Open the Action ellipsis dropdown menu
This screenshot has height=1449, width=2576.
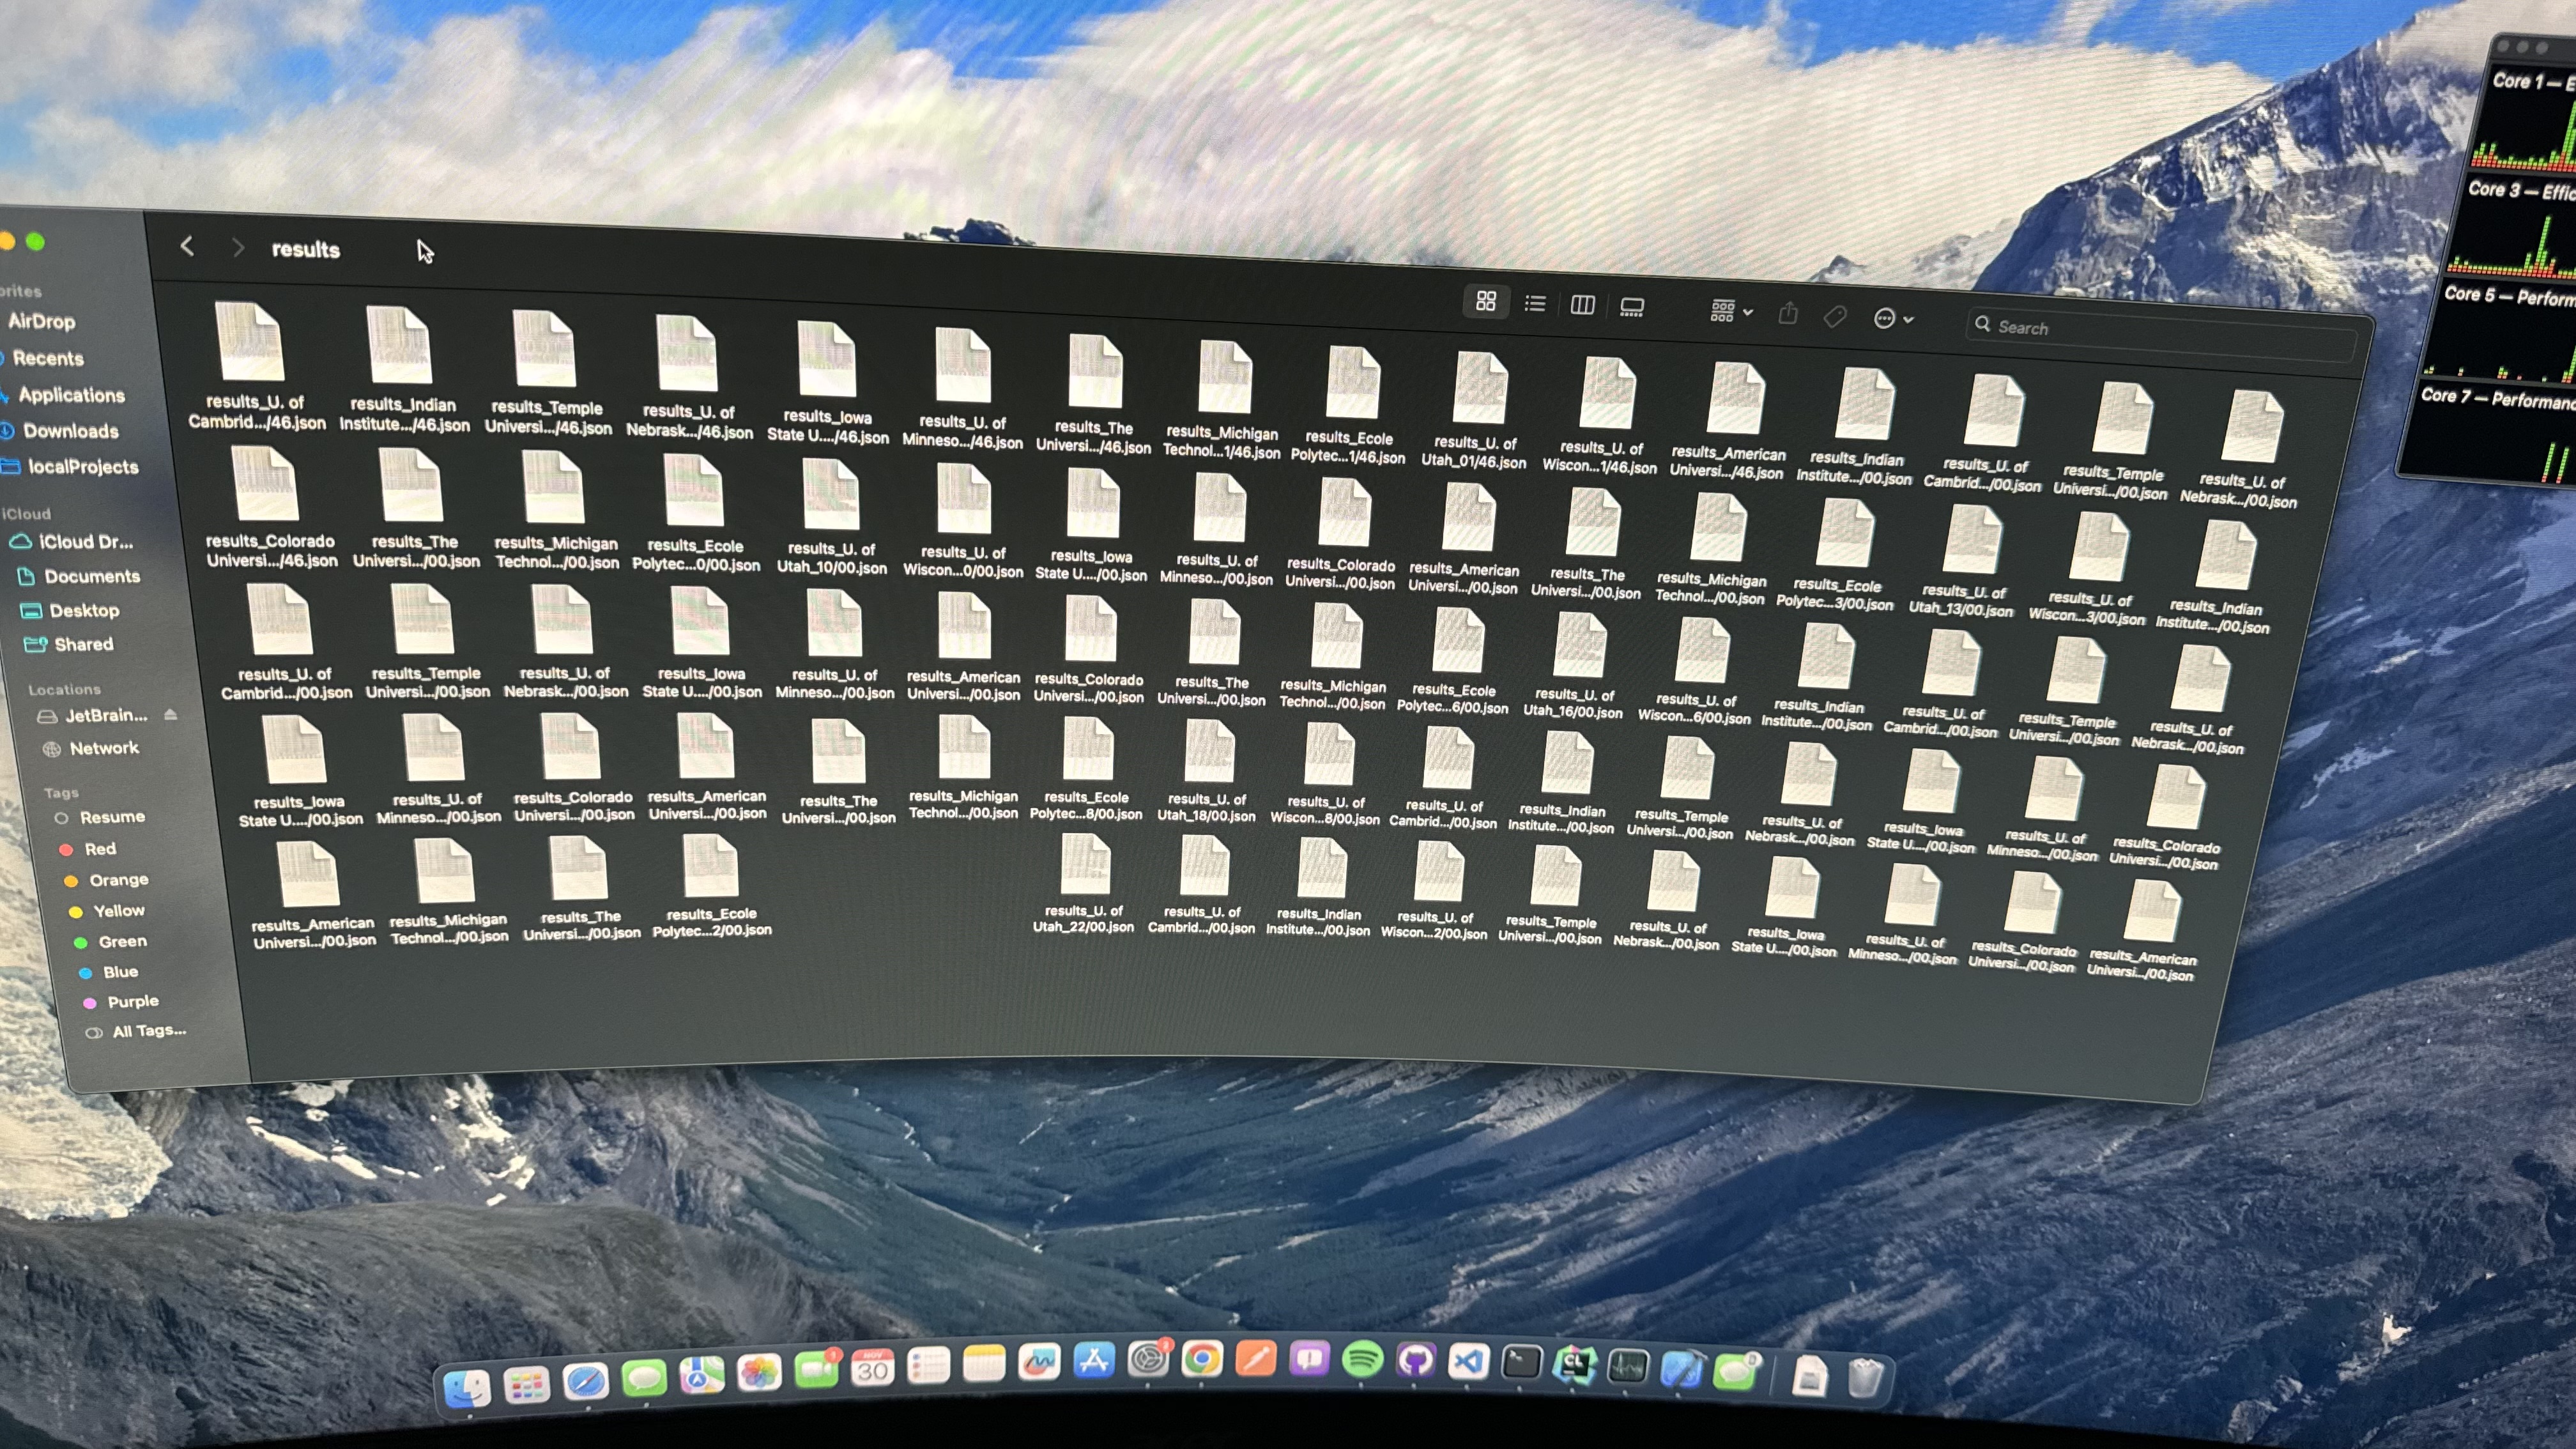pos(1892,319)
